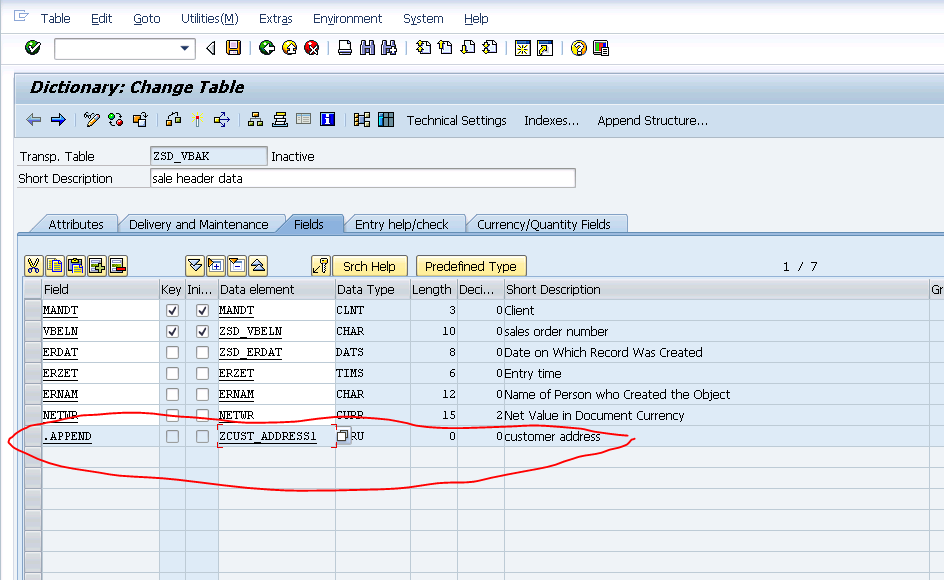Click the Paste rows icon
The image size is (944, 580).
75,265
